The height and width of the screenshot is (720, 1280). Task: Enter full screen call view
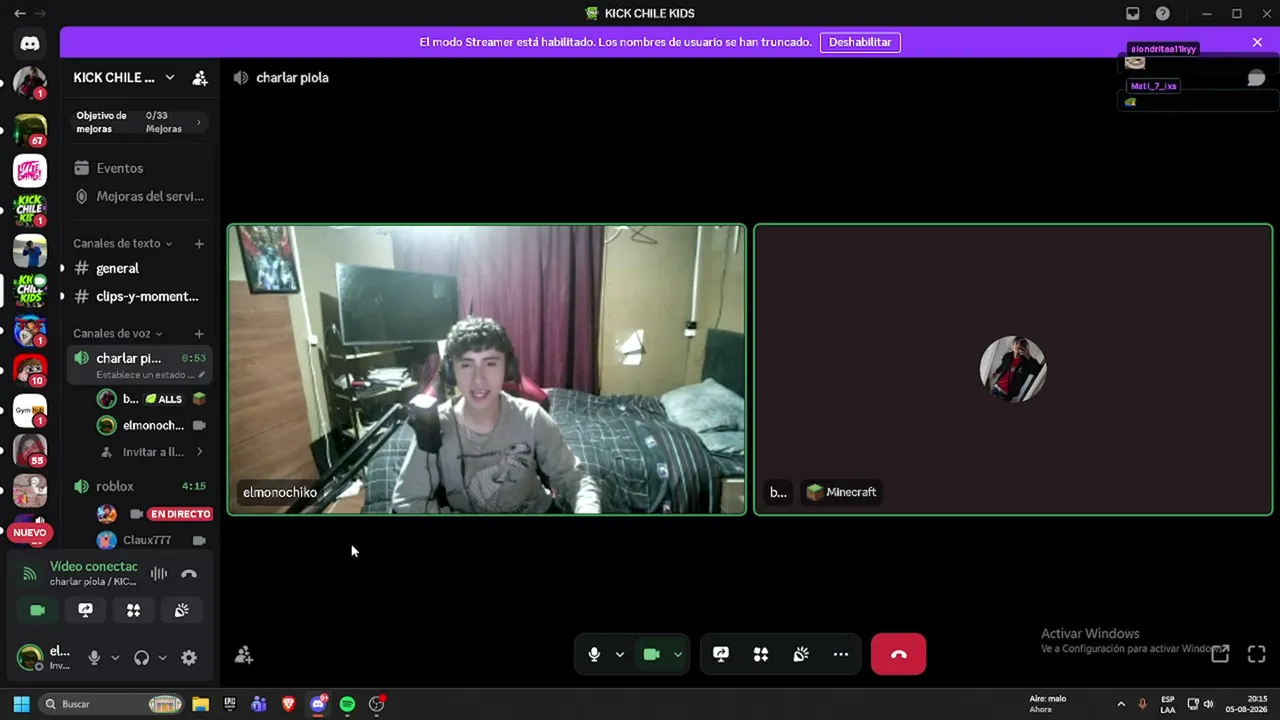1257,654
